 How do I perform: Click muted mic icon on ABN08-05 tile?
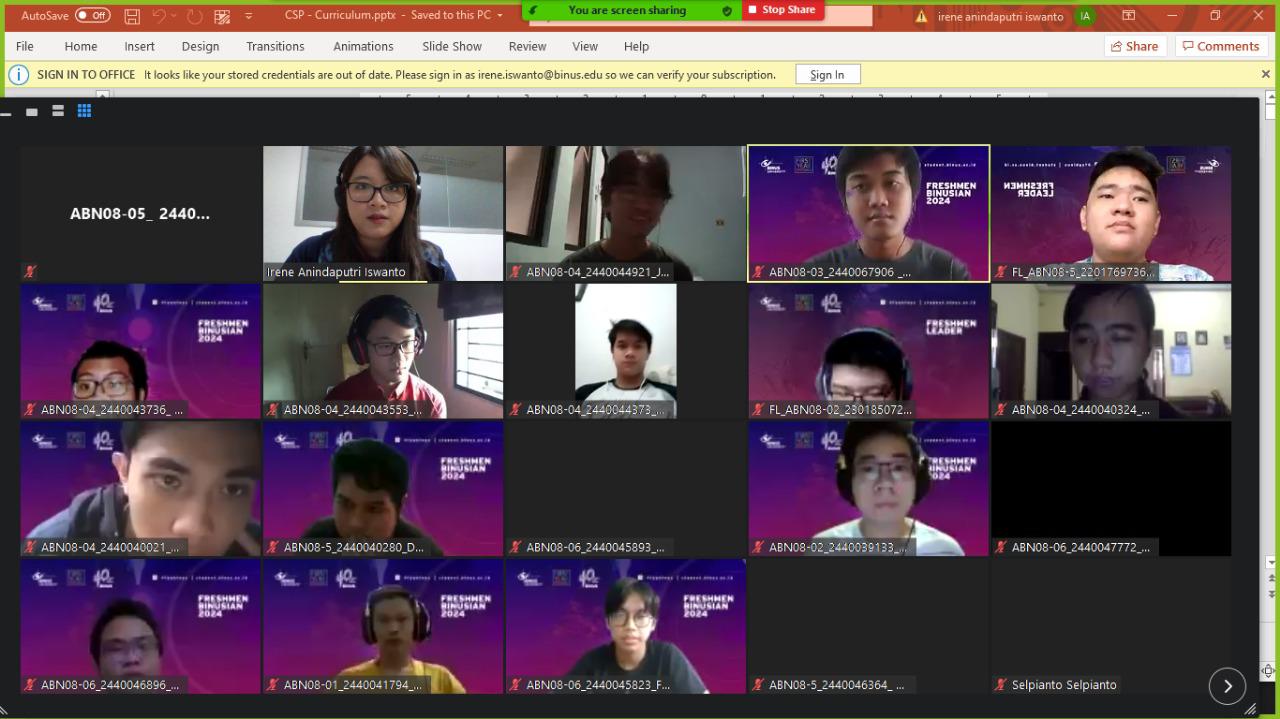[x=30, y=272]
